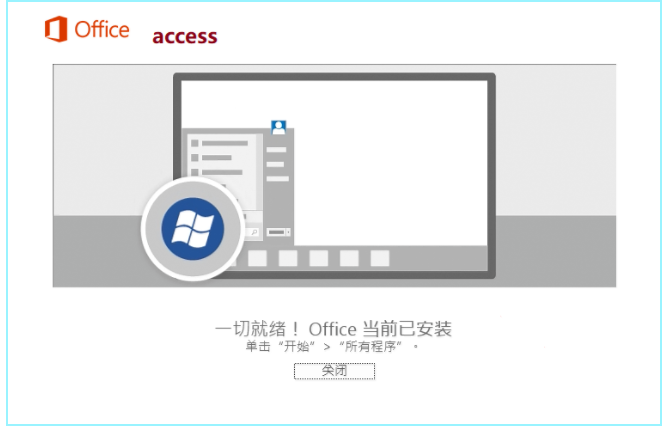
Task: Click the first link bar below the avatar
Action: [x=276, y=150]
